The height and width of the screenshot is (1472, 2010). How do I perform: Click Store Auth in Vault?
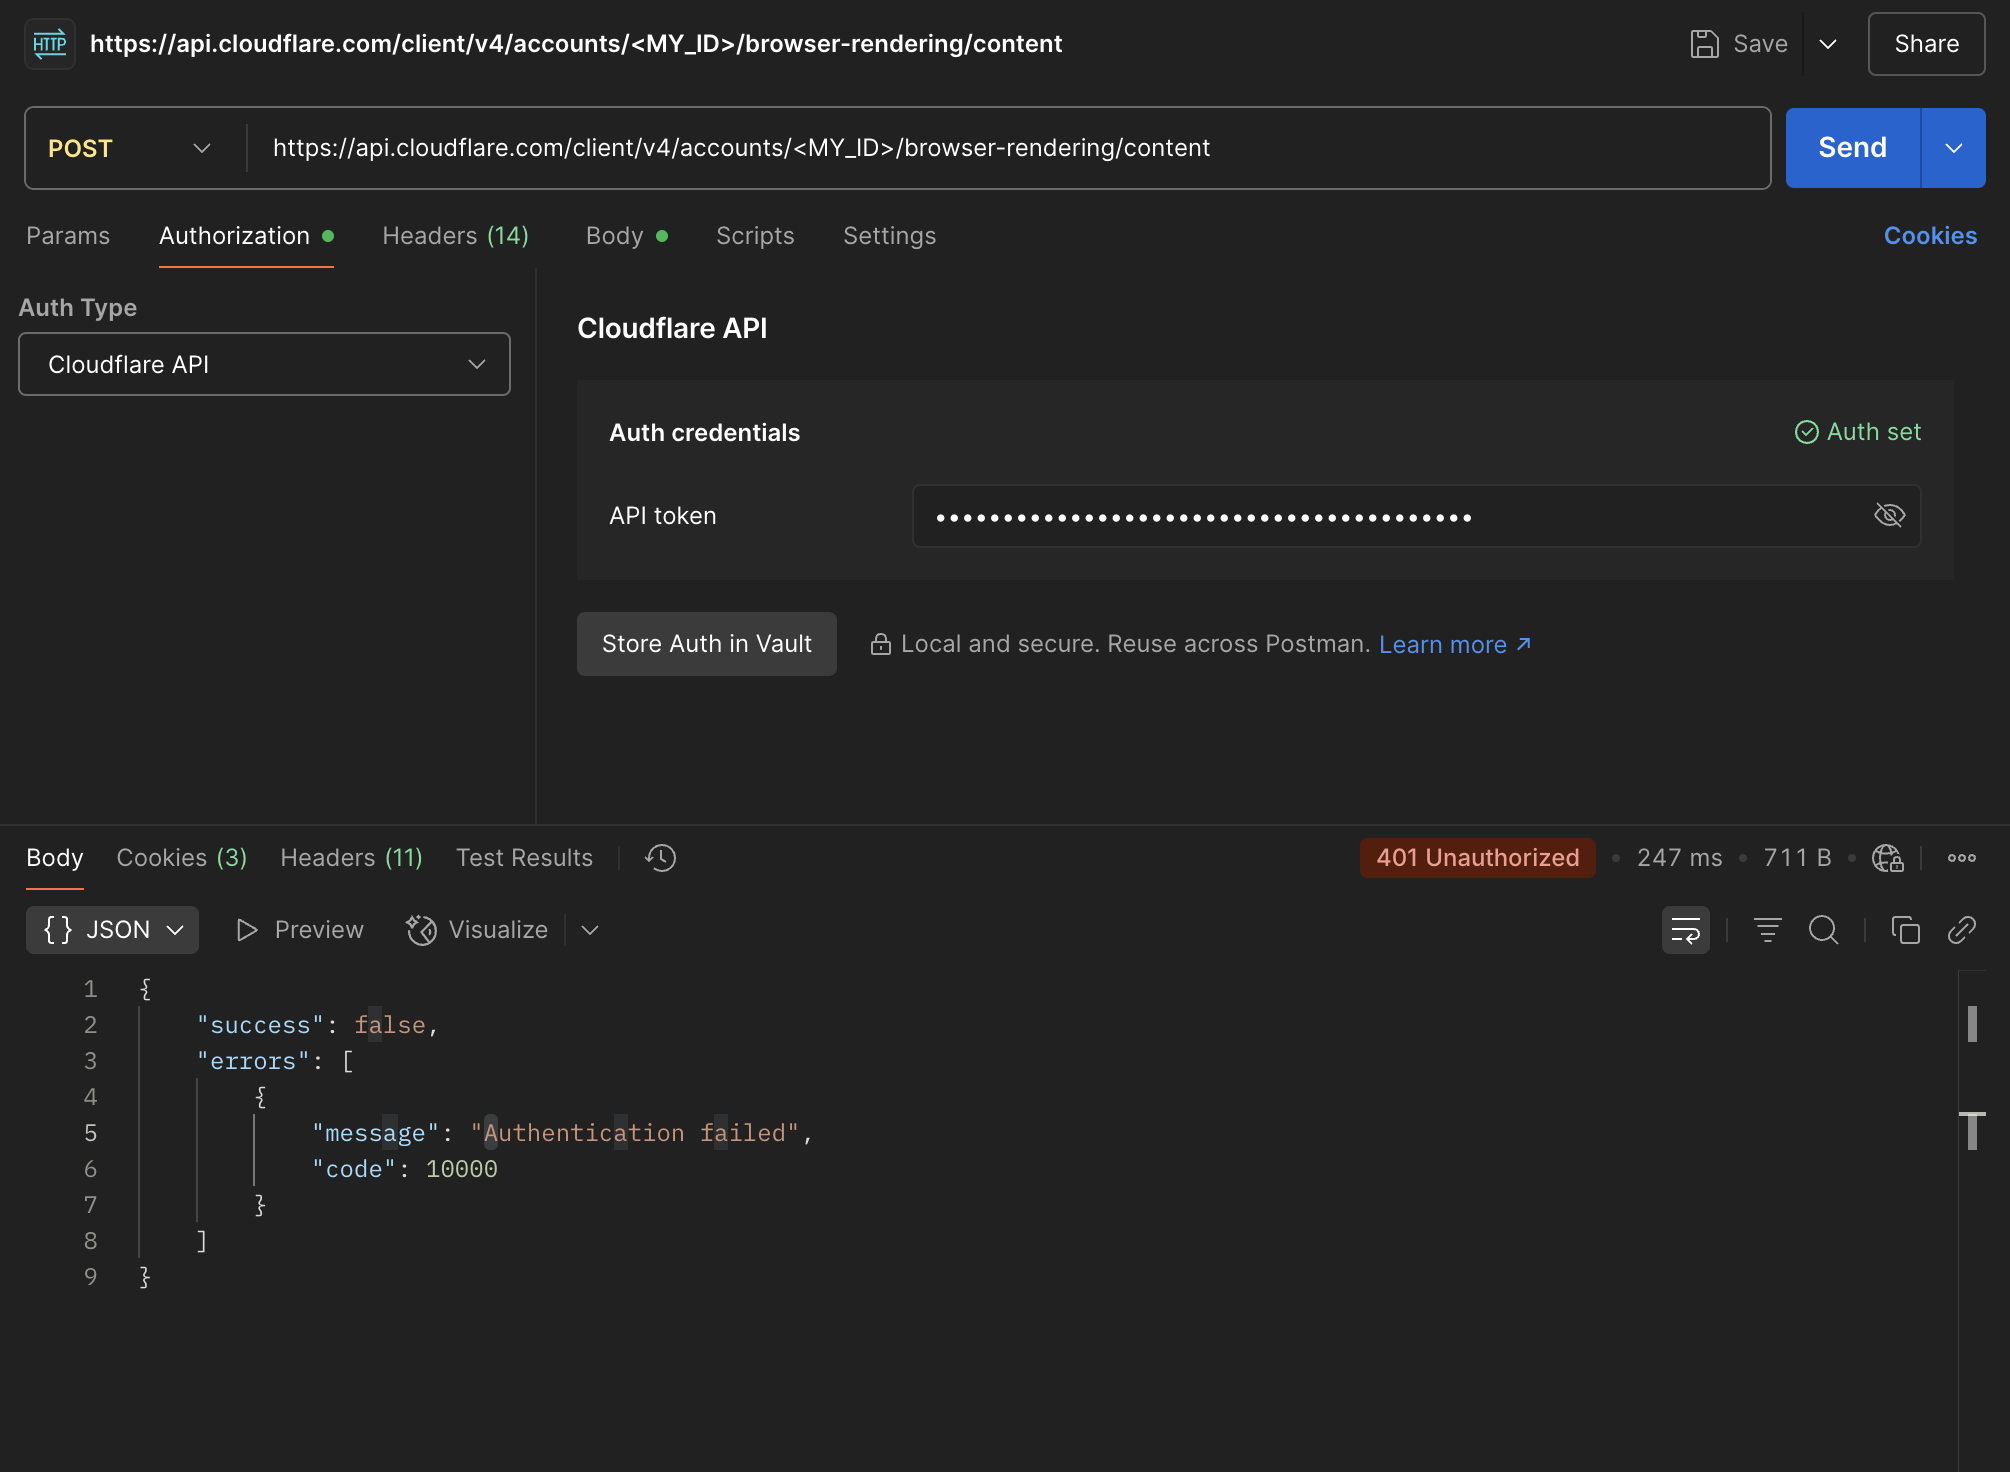[x=706, y=643]
